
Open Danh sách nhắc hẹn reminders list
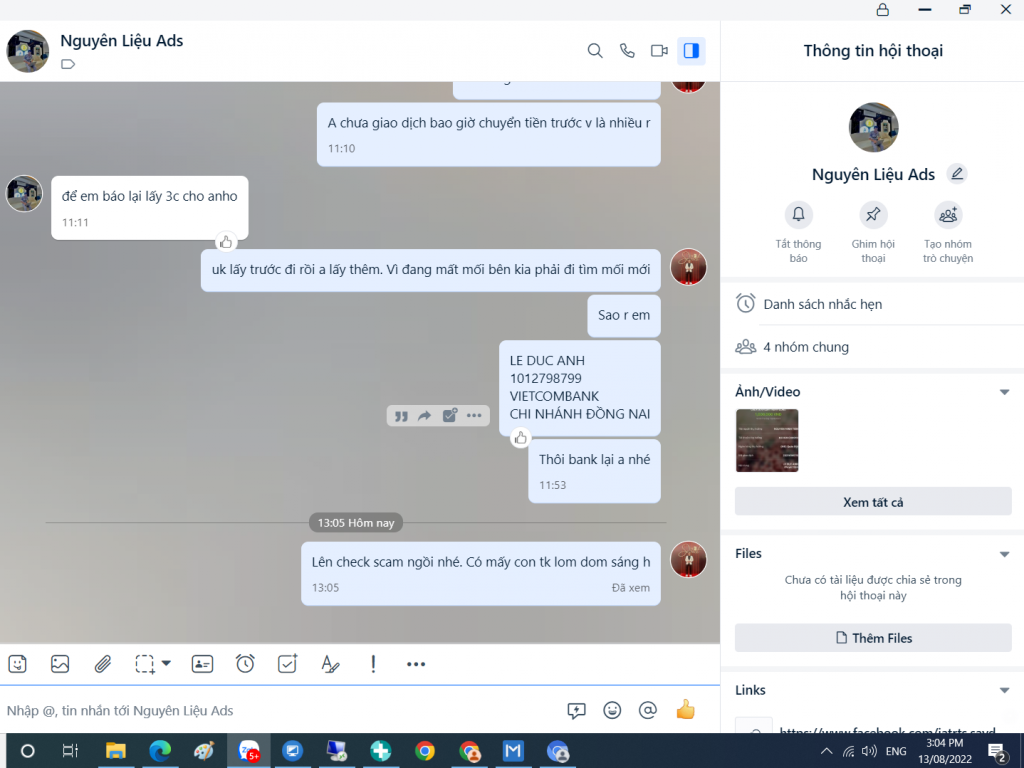[x=822, y=304]
